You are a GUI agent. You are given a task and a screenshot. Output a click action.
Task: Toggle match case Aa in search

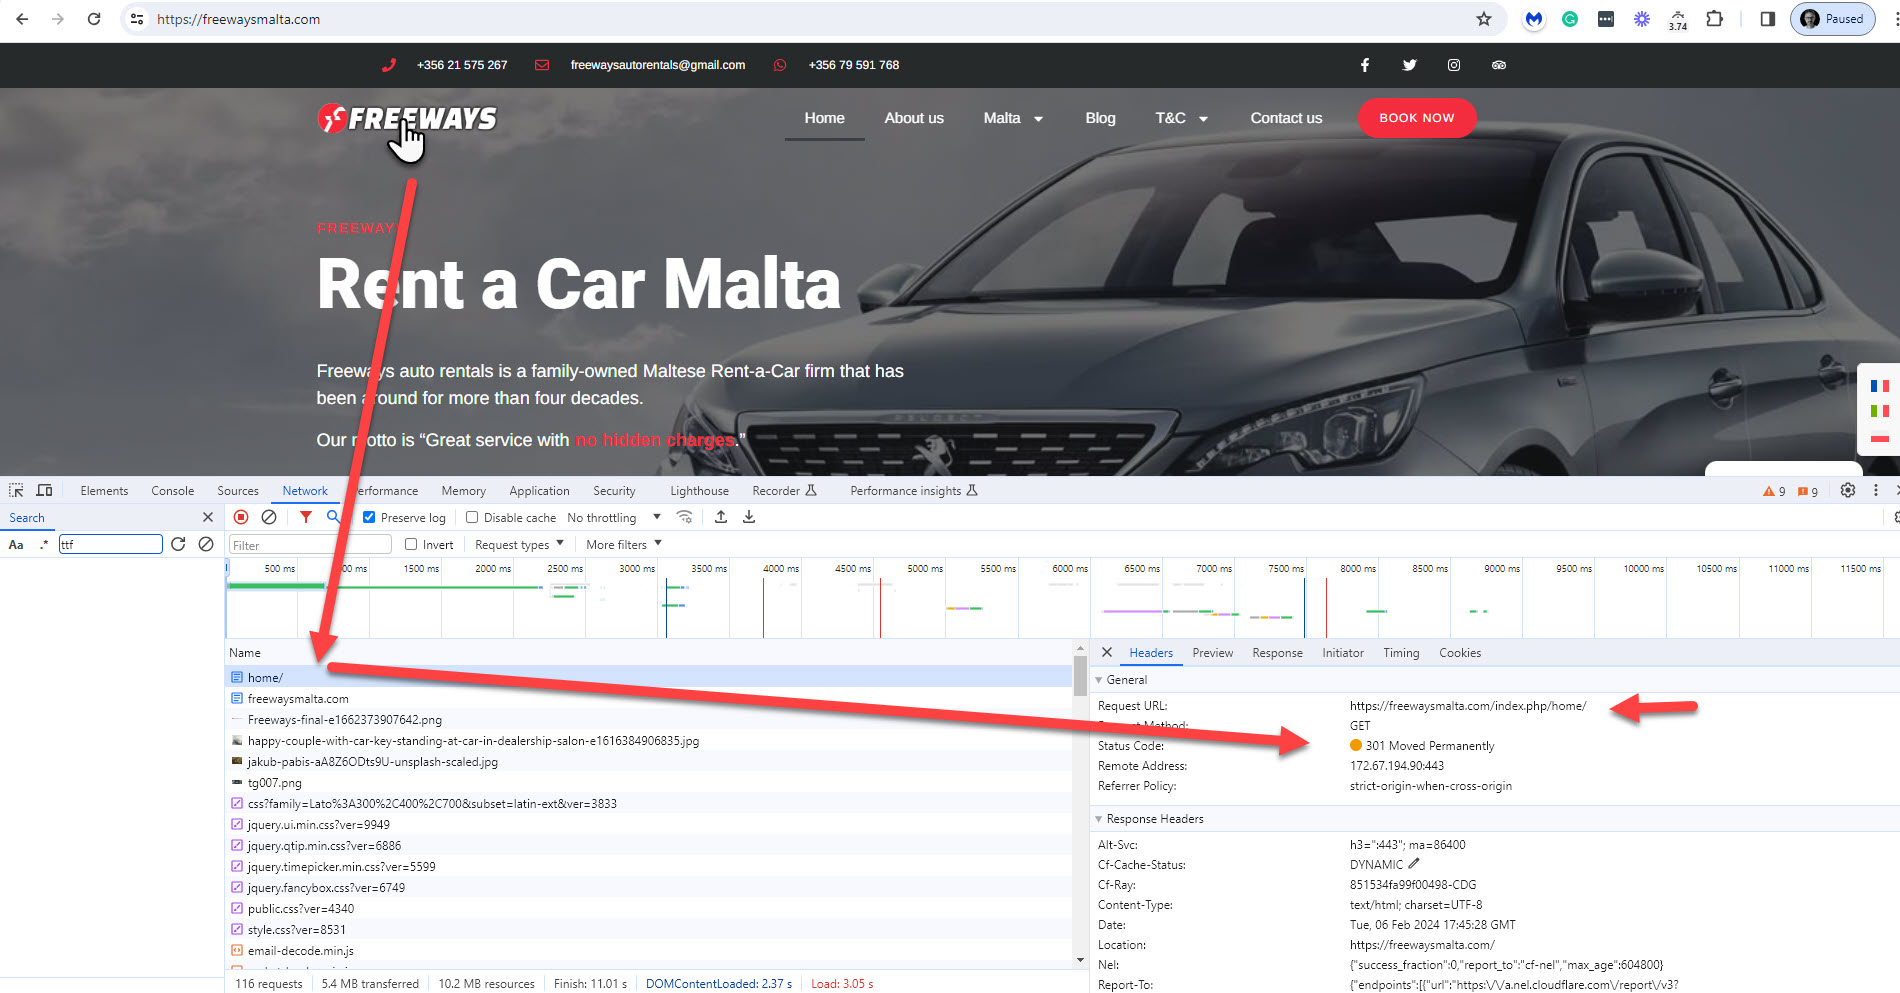(x=16, y=544)
